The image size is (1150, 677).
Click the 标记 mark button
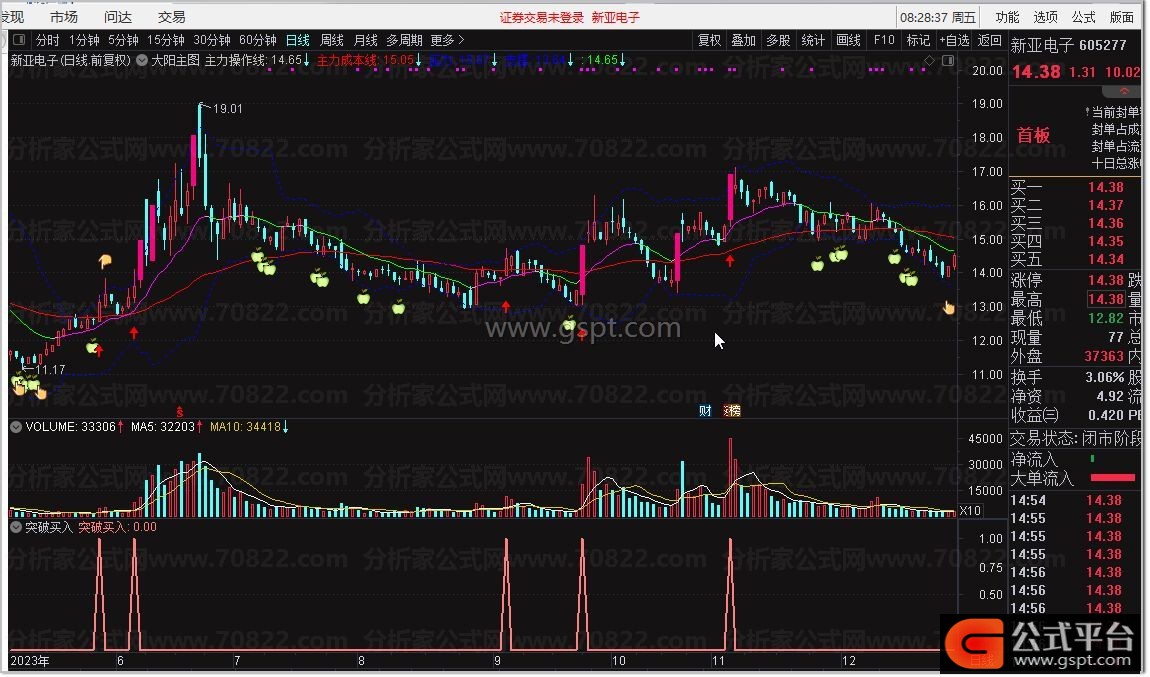click(918, 40)
